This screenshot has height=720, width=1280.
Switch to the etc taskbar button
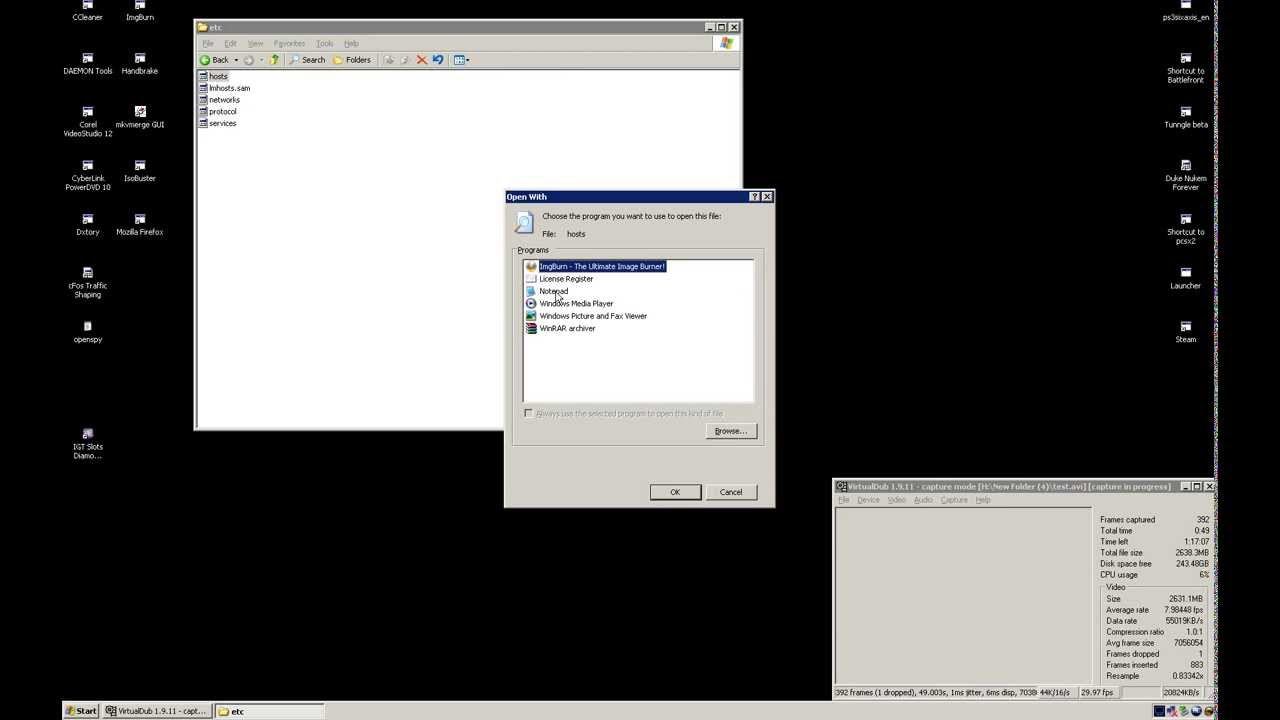(x=269, y=711)
